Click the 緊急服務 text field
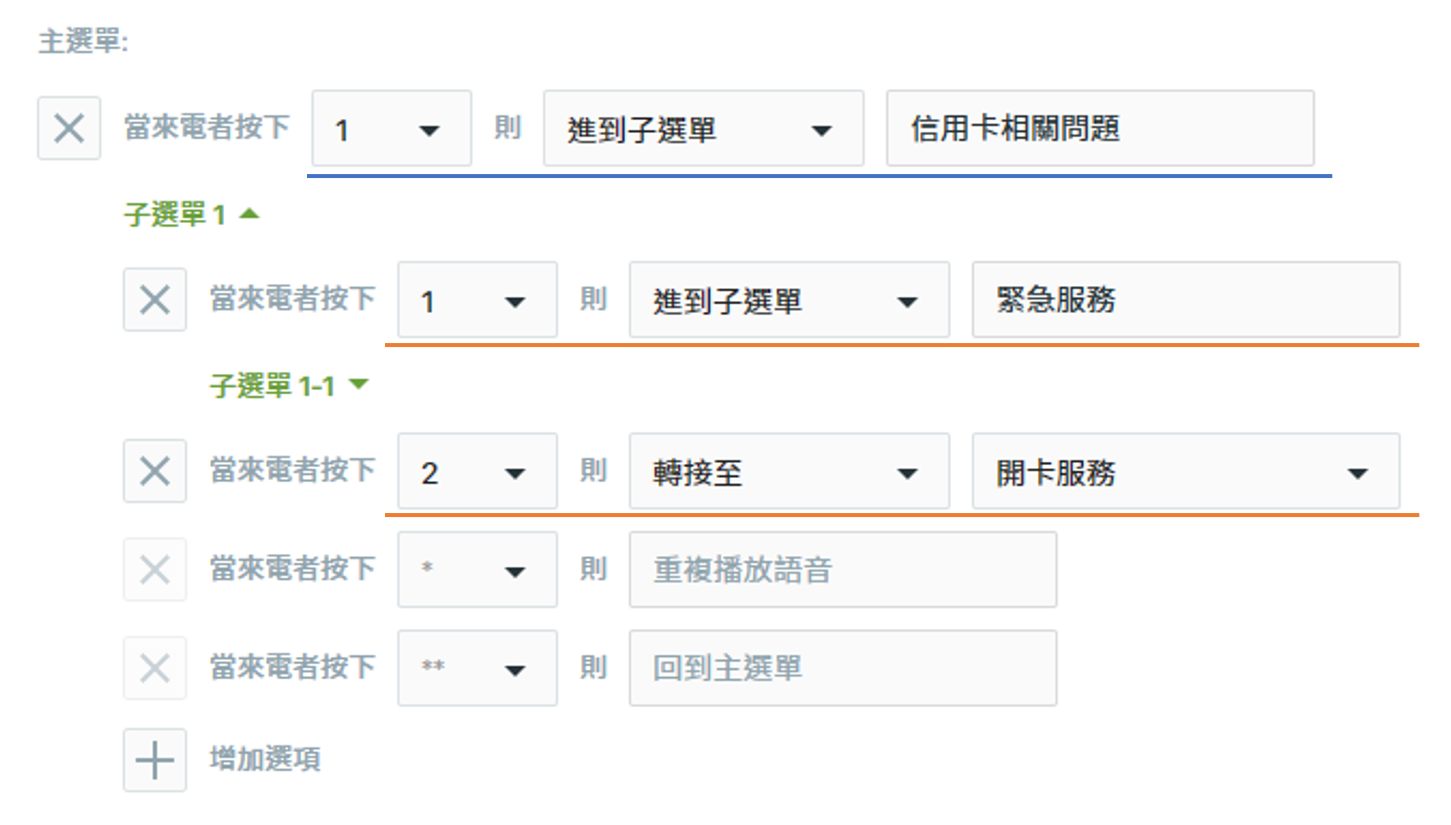This screenshot has width=1451, height=825. 1186,299
